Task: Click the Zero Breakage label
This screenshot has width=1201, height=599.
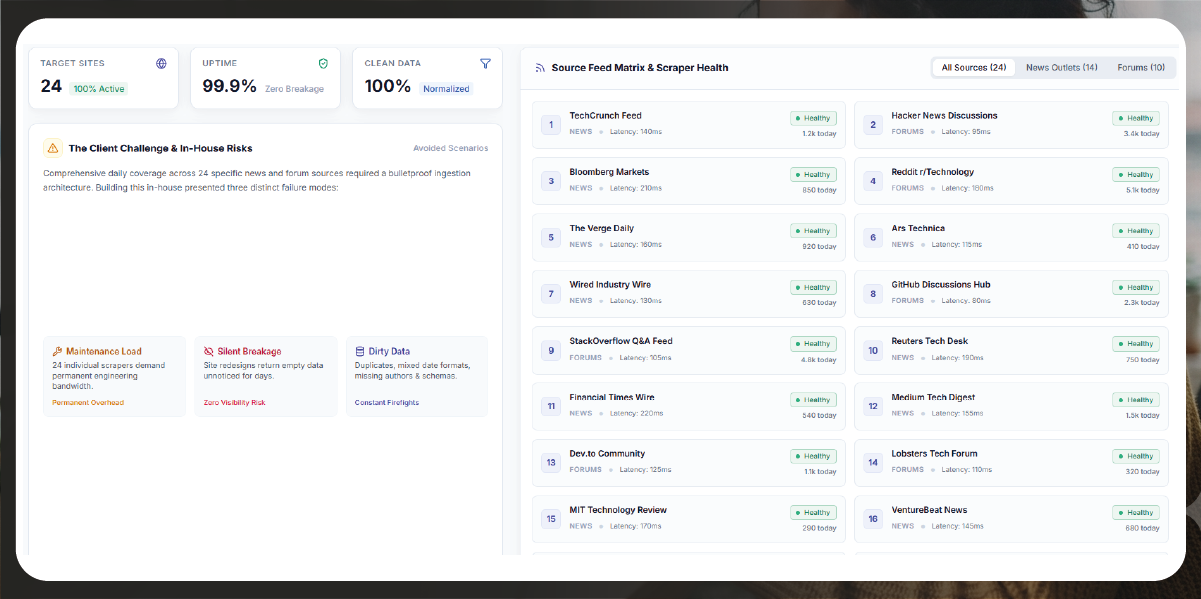Action: 294,89
